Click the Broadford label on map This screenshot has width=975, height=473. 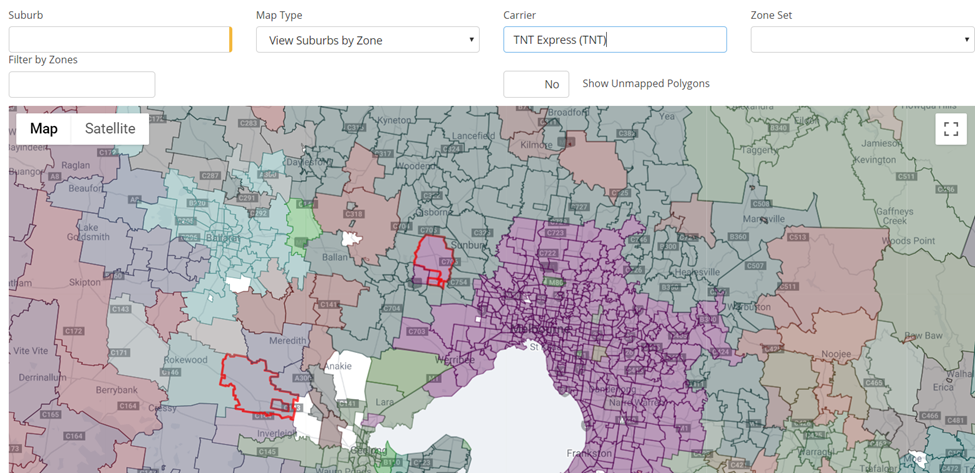(568, 112)
